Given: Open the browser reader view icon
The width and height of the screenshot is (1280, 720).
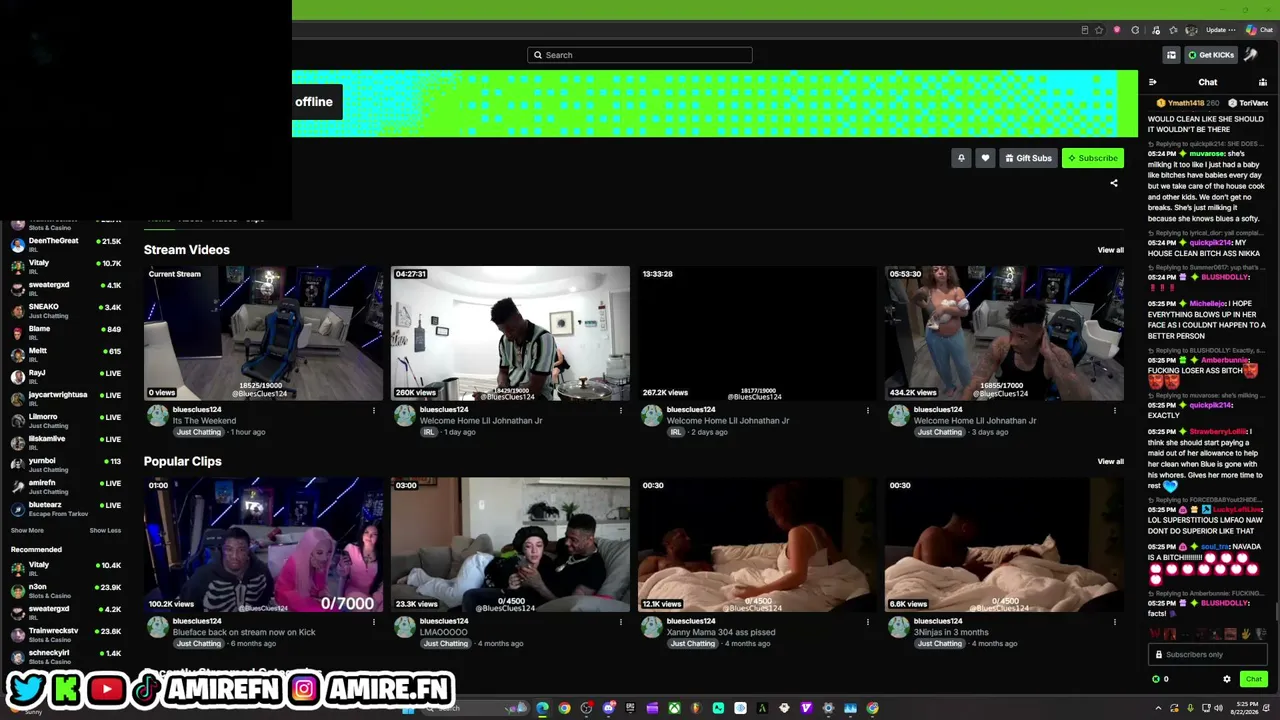Looking at the screenshot, I should [x=1085, y=30].
